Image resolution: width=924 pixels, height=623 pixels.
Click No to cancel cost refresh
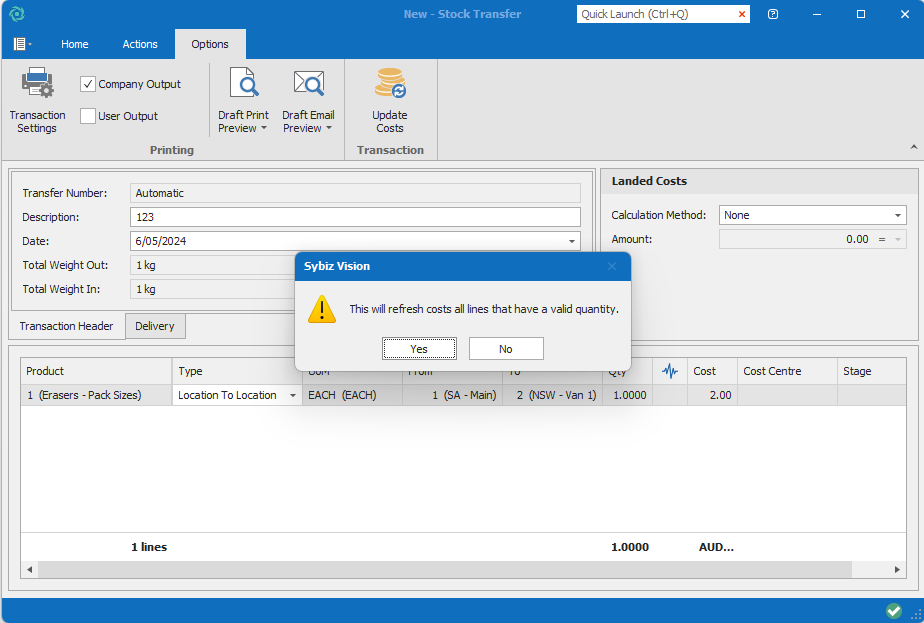click(506, 348)
